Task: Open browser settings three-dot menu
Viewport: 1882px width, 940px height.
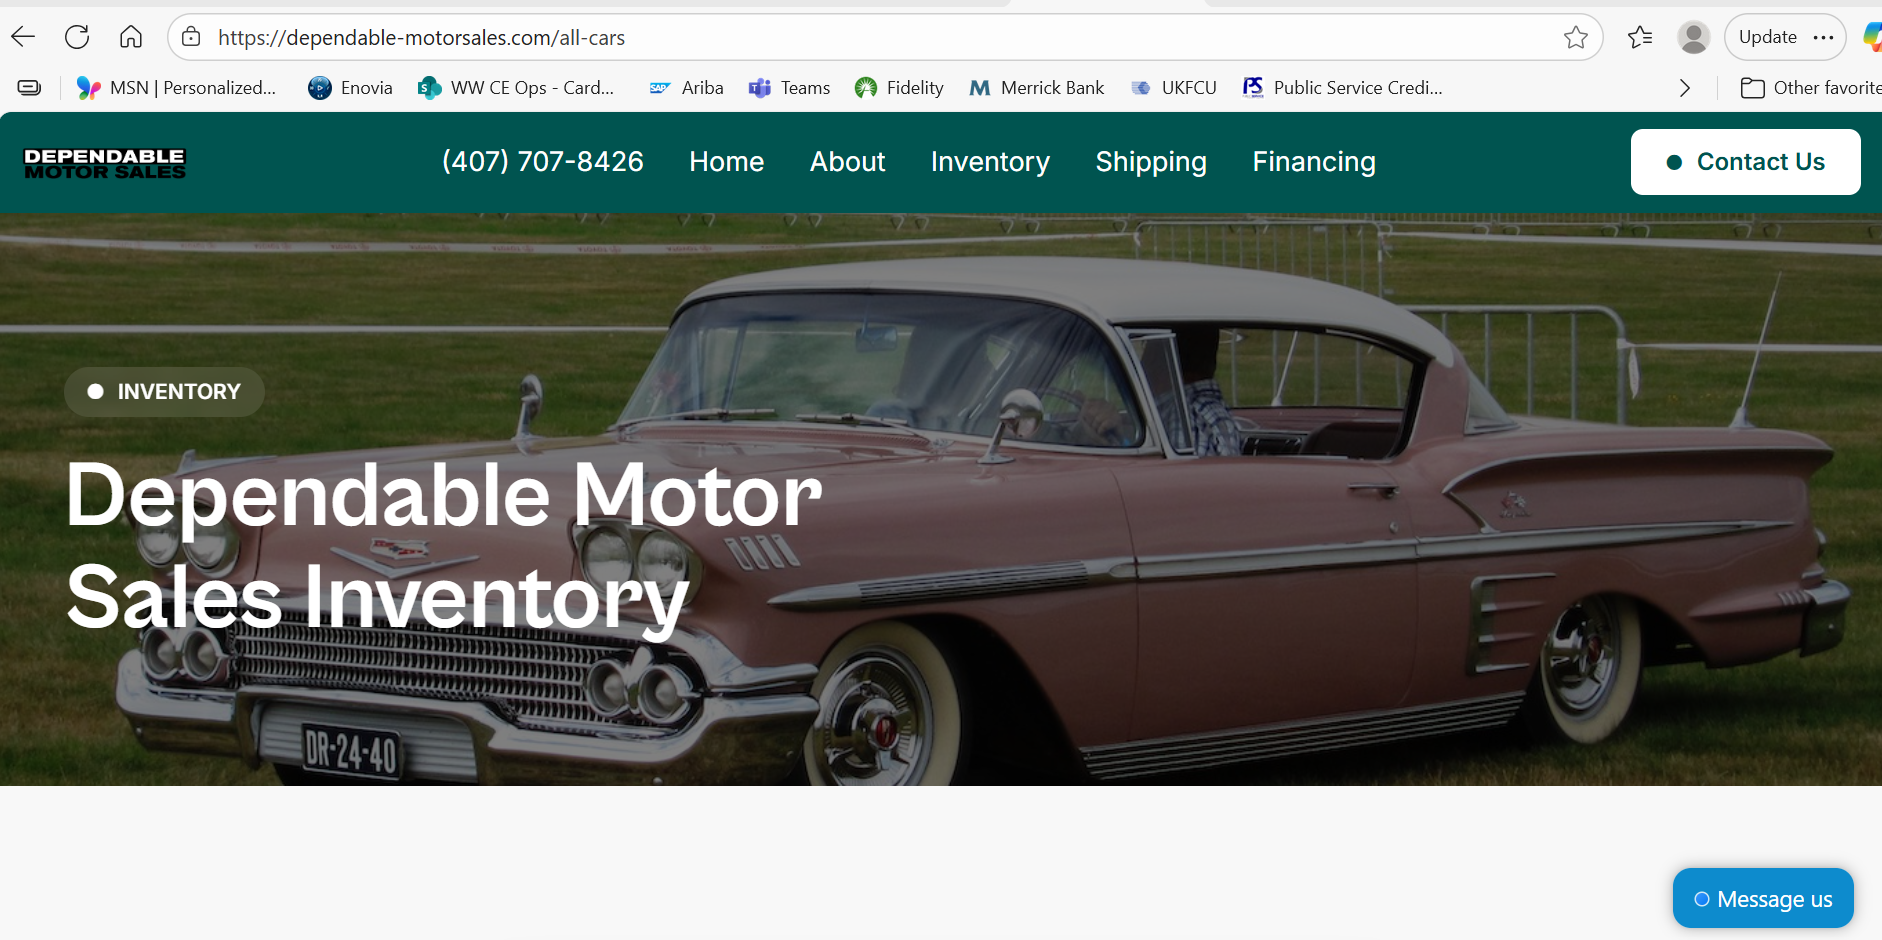Action: click(1823, 38)
